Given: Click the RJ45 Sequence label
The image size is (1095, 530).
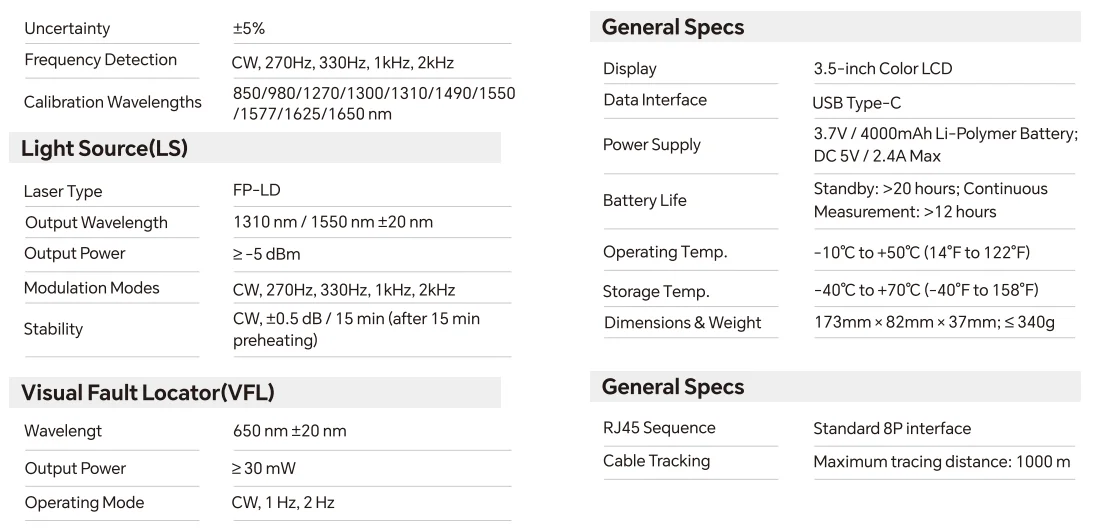Looking at the screenshot, I should tap(659, 427).
